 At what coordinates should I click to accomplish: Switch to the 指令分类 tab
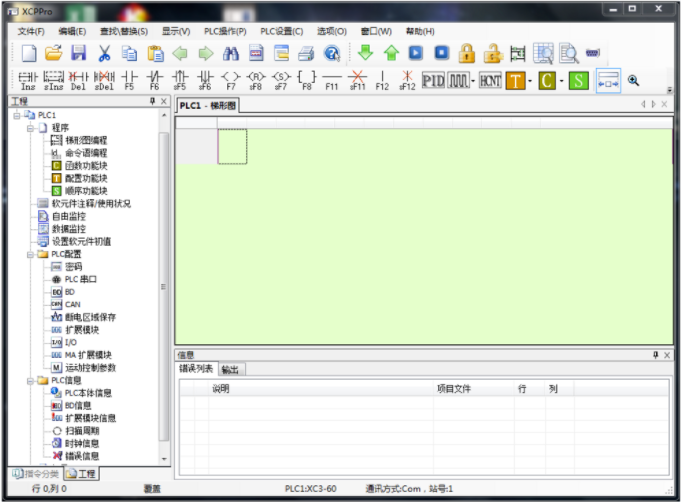click(36, 473)
